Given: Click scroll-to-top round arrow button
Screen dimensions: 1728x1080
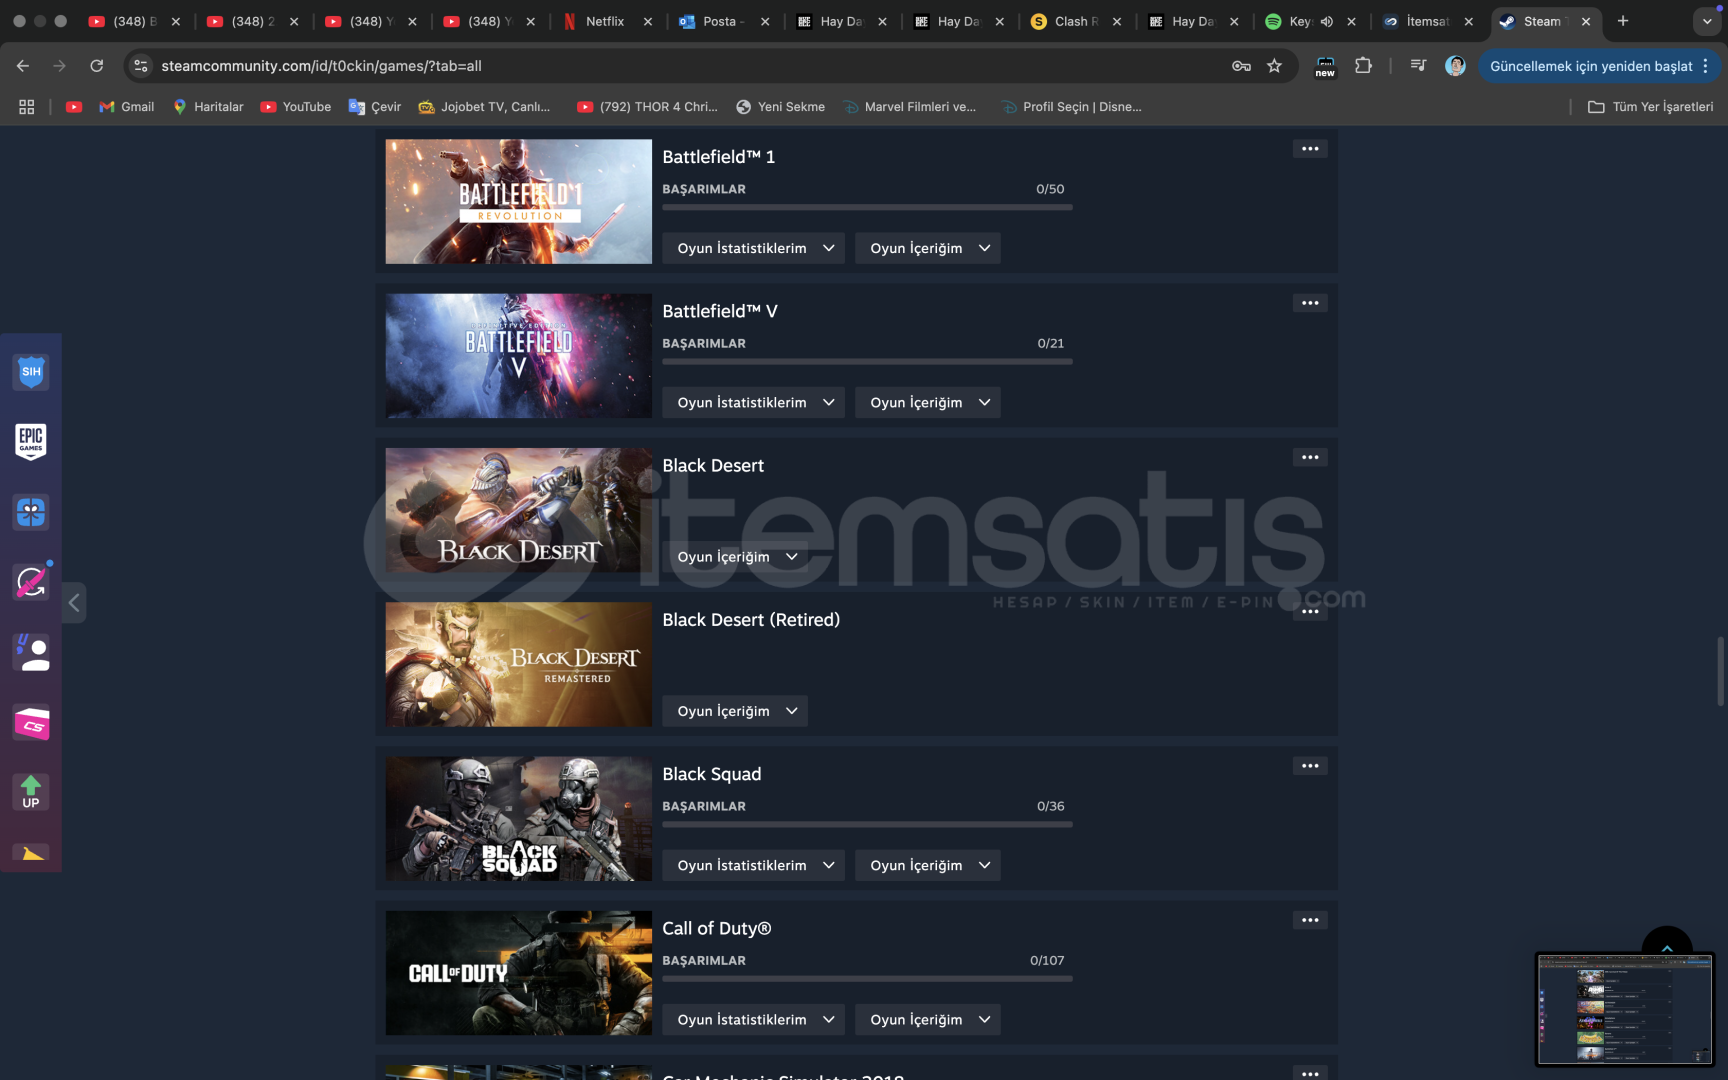Looking at the screenshot, I should [1667, 944].
